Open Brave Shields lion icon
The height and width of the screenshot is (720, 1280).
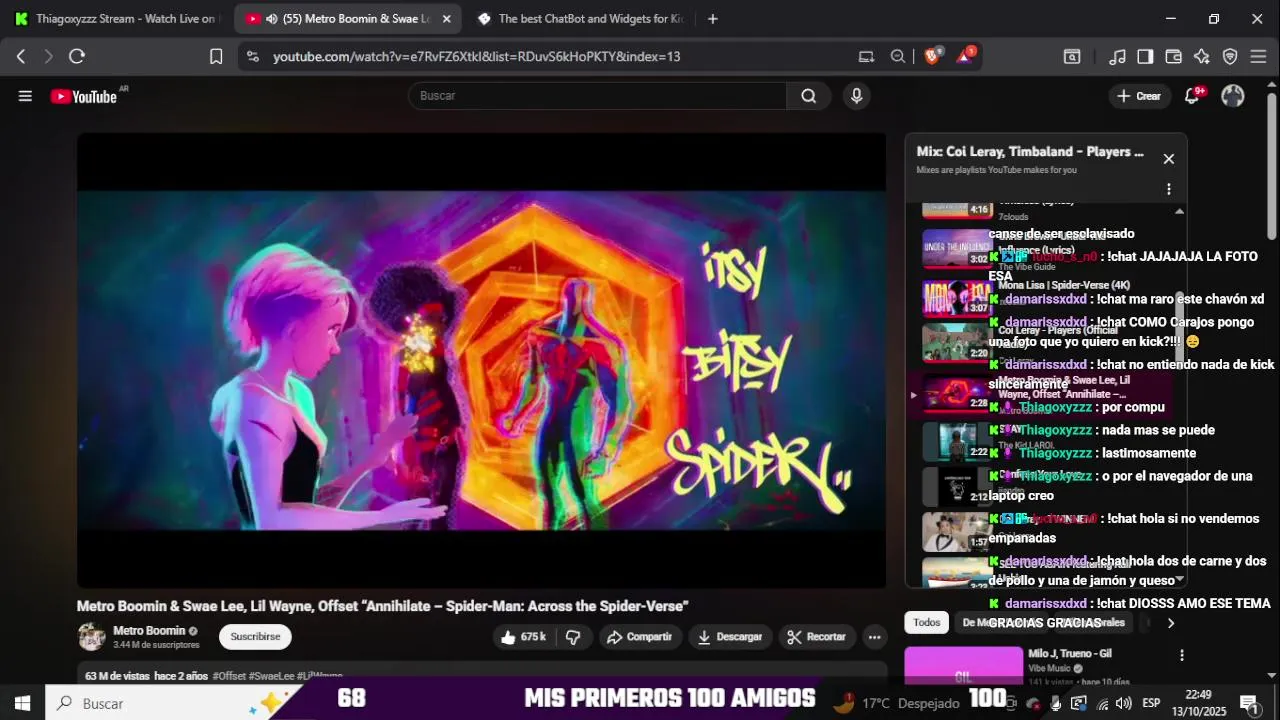pyautogui.click(x=933, y=57)
